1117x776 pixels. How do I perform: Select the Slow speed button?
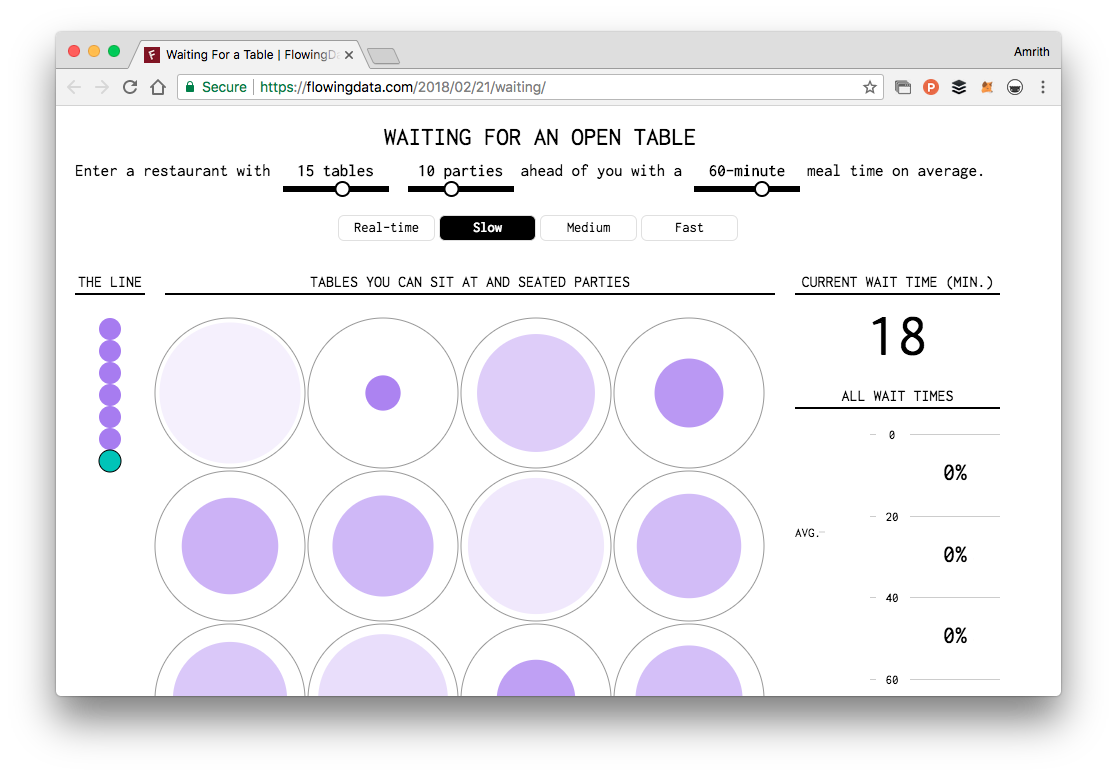click(487, 228)
